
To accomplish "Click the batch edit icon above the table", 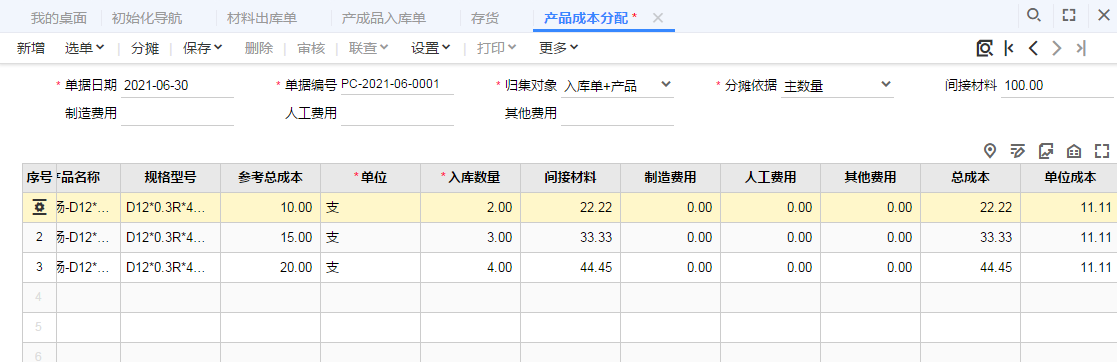I will point(1018,150).
